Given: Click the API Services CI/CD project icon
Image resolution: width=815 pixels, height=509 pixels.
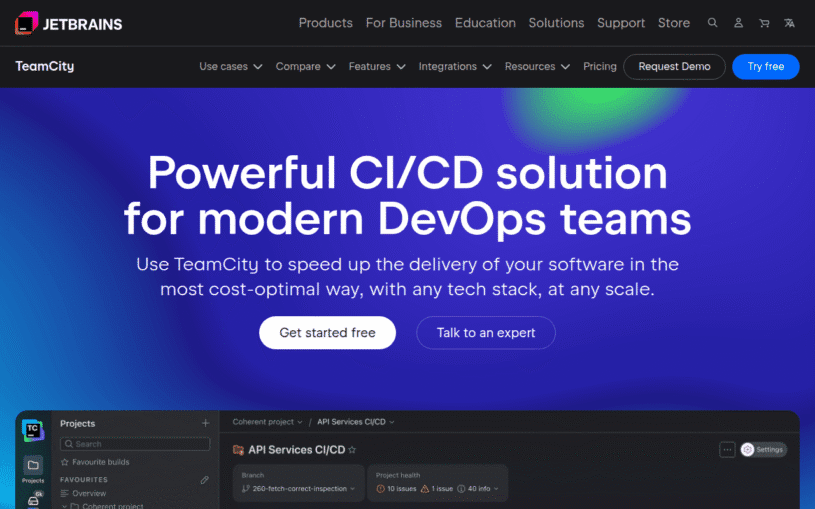Looking at the screenshot, I should 239,450.
